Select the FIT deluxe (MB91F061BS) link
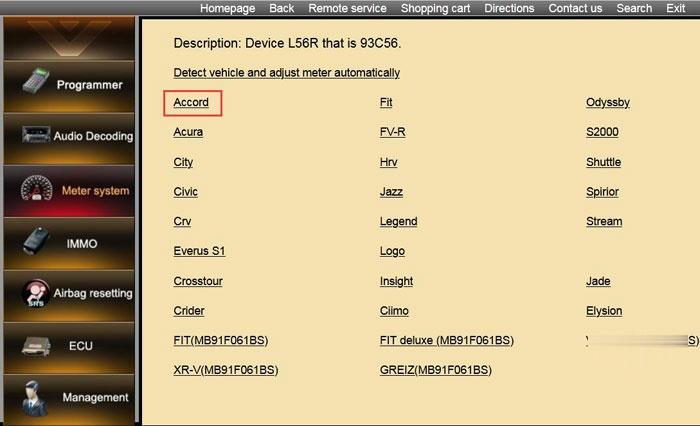This screenshot has width=700, height=426. 446,341
